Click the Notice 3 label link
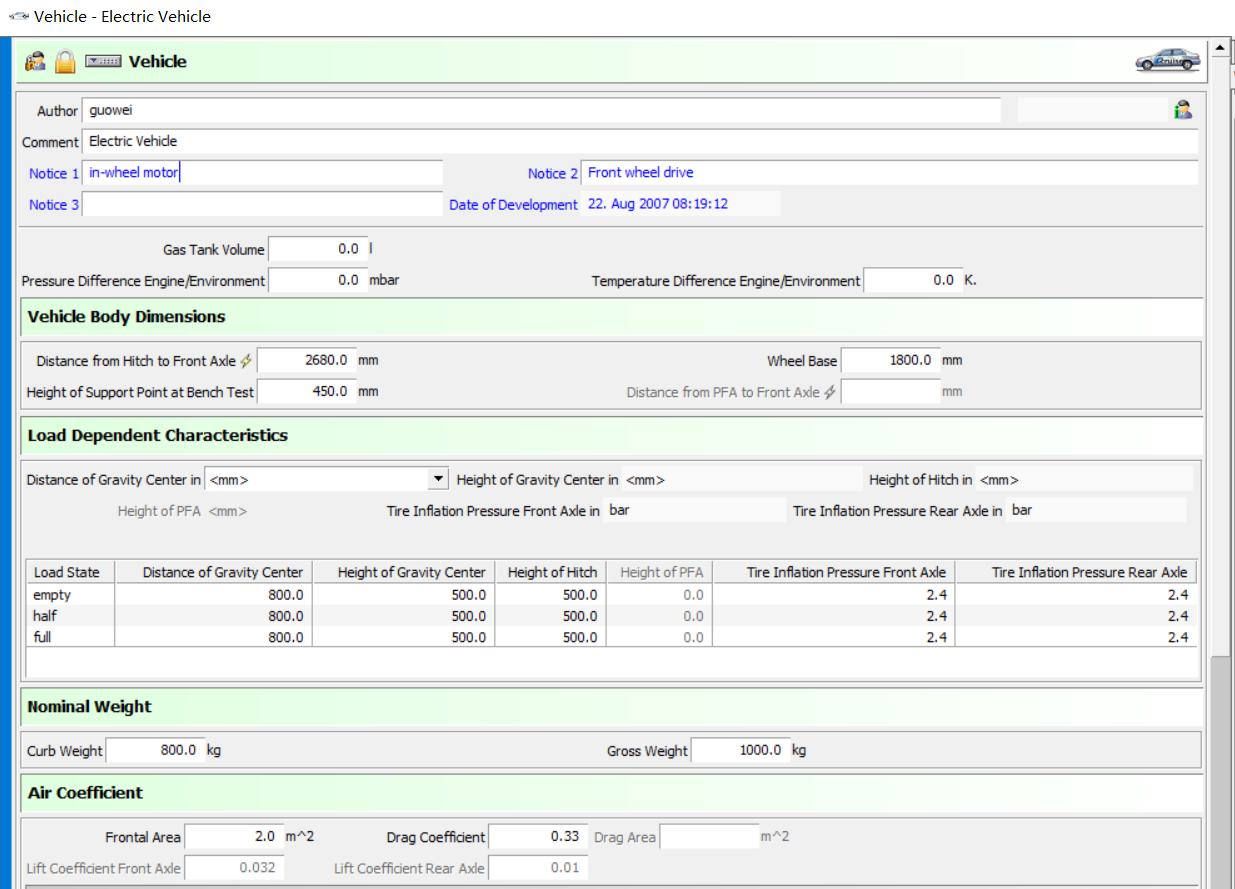This screenshot has height=889, width=1235. coord(54,205)
